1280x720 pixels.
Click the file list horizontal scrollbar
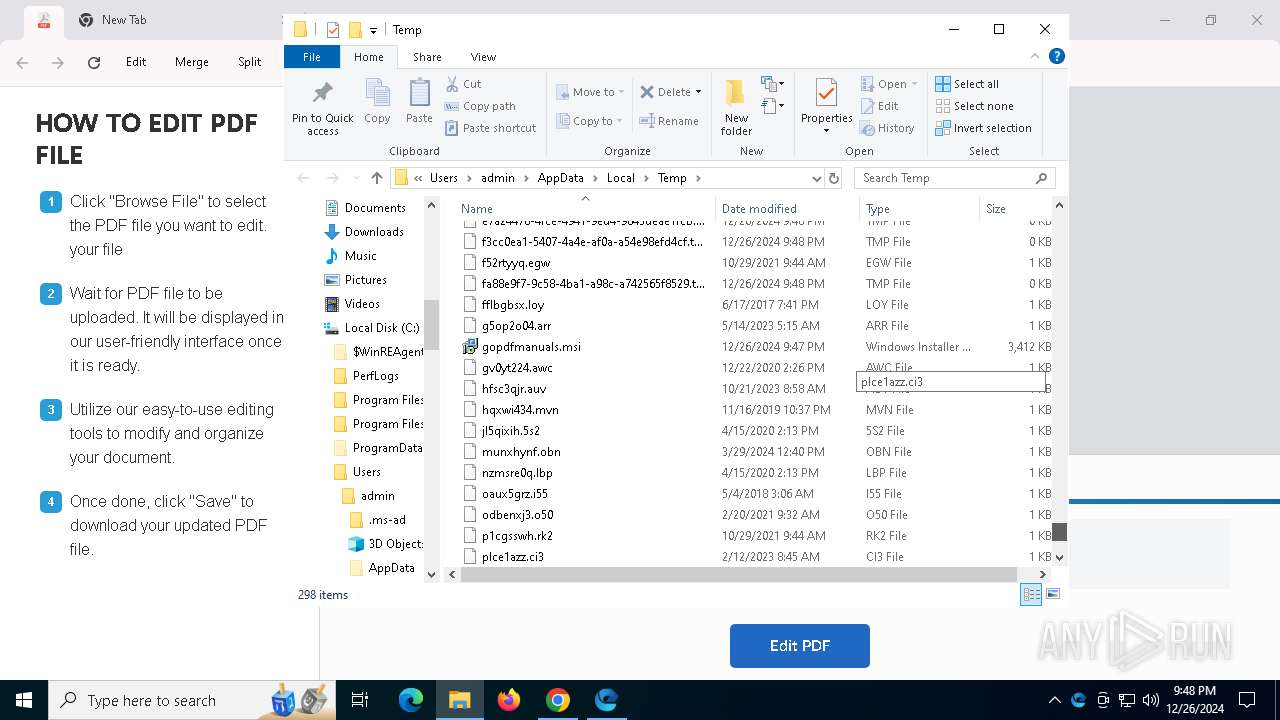[x=738, y=574]
